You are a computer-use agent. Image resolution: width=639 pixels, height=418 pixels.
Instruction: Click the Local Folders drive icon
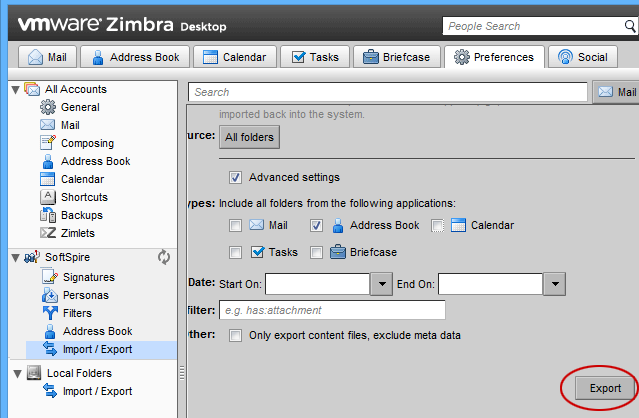[x=34, y=373]
